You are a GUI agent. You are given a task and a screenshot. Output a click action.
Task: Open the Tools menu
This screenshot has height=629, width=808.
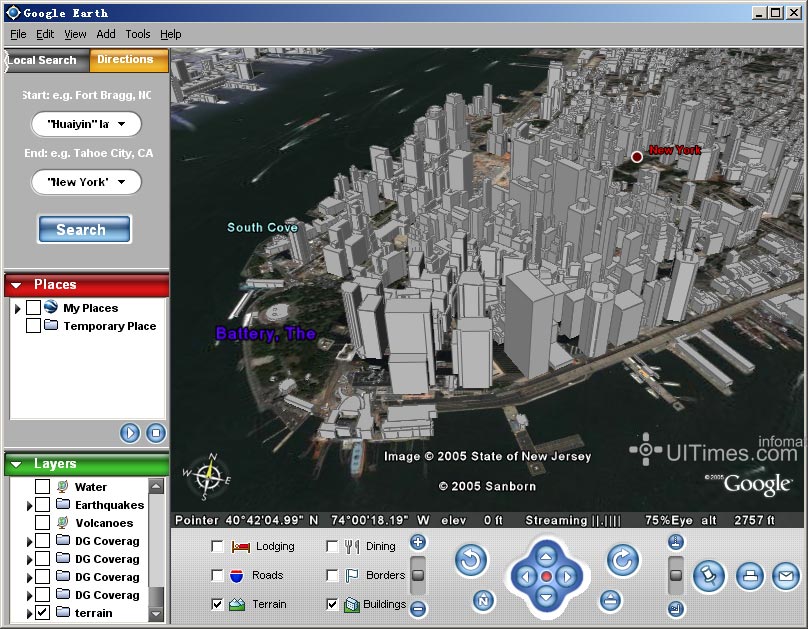click(138, 34)
